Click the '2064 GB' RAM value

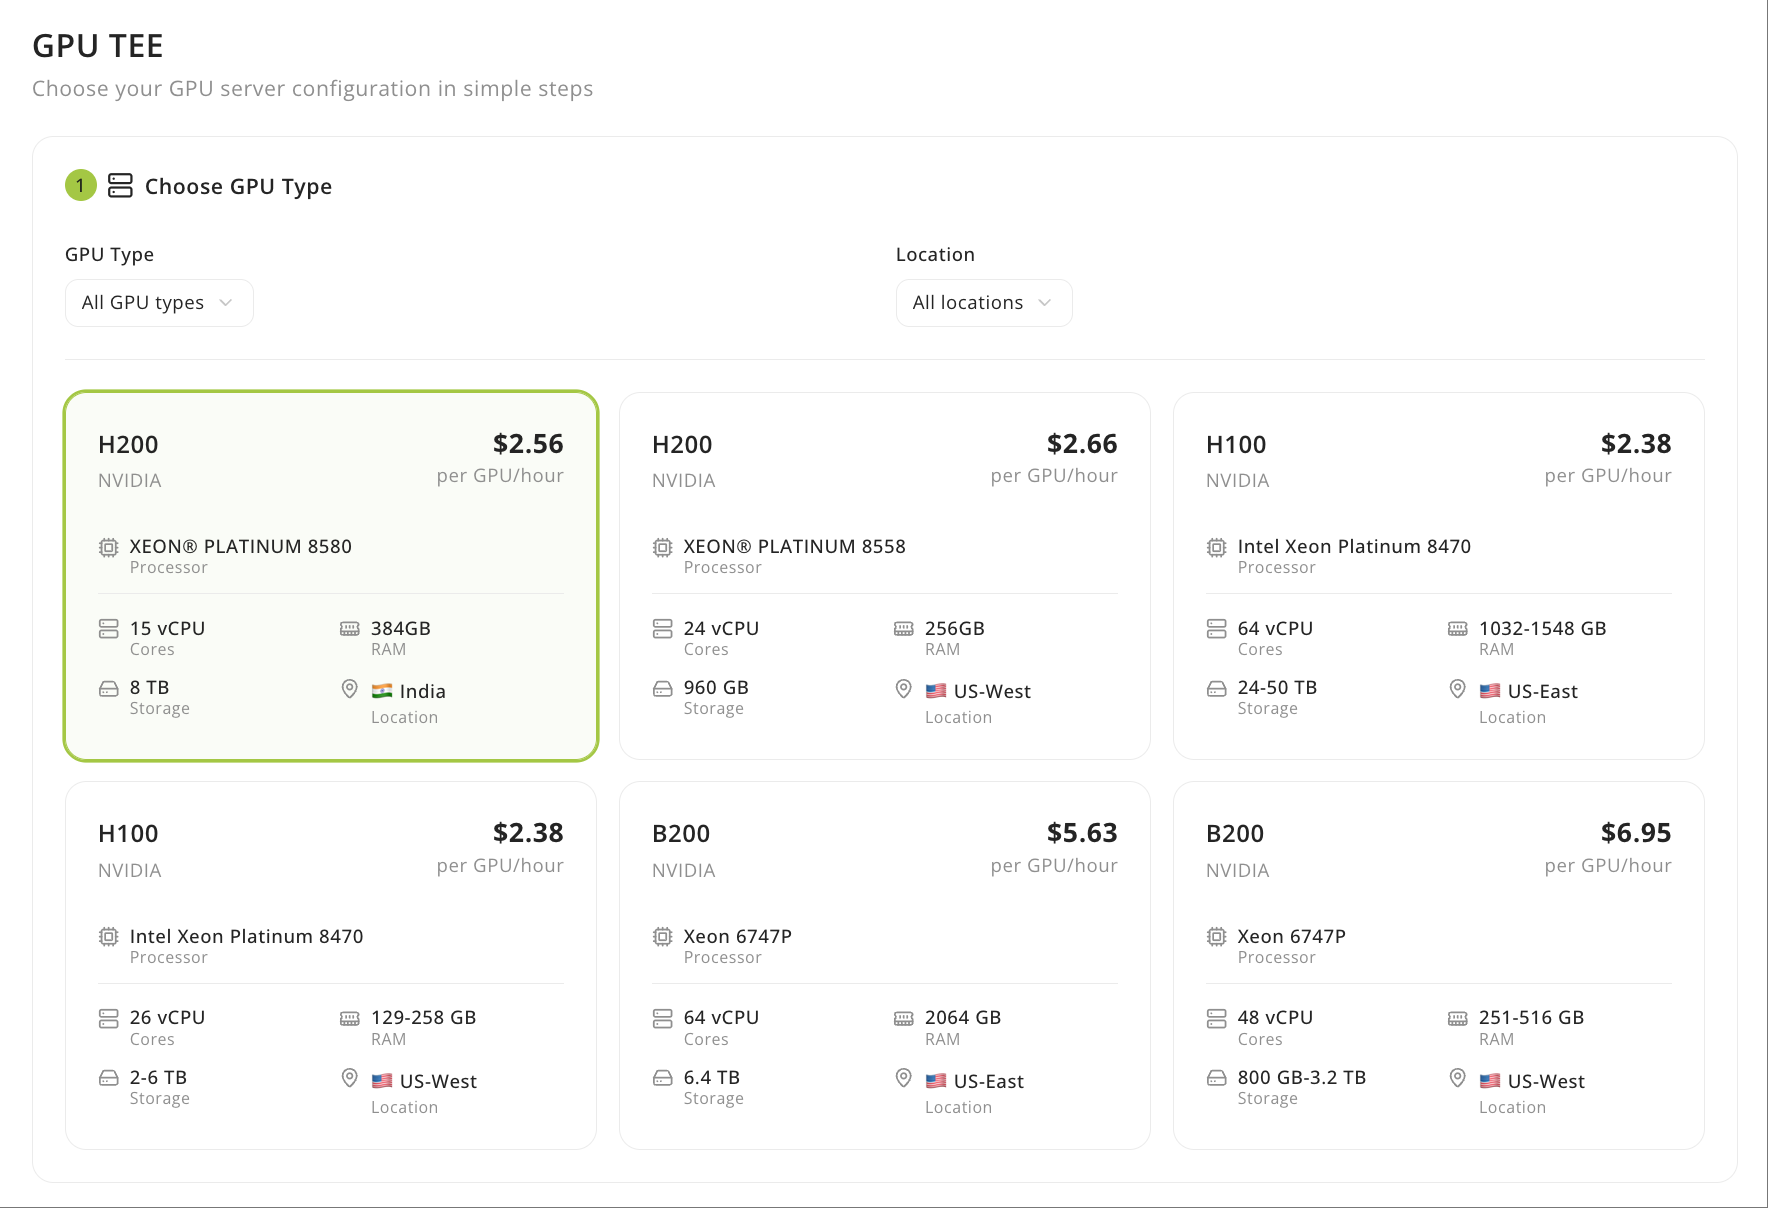point(963,1017)
